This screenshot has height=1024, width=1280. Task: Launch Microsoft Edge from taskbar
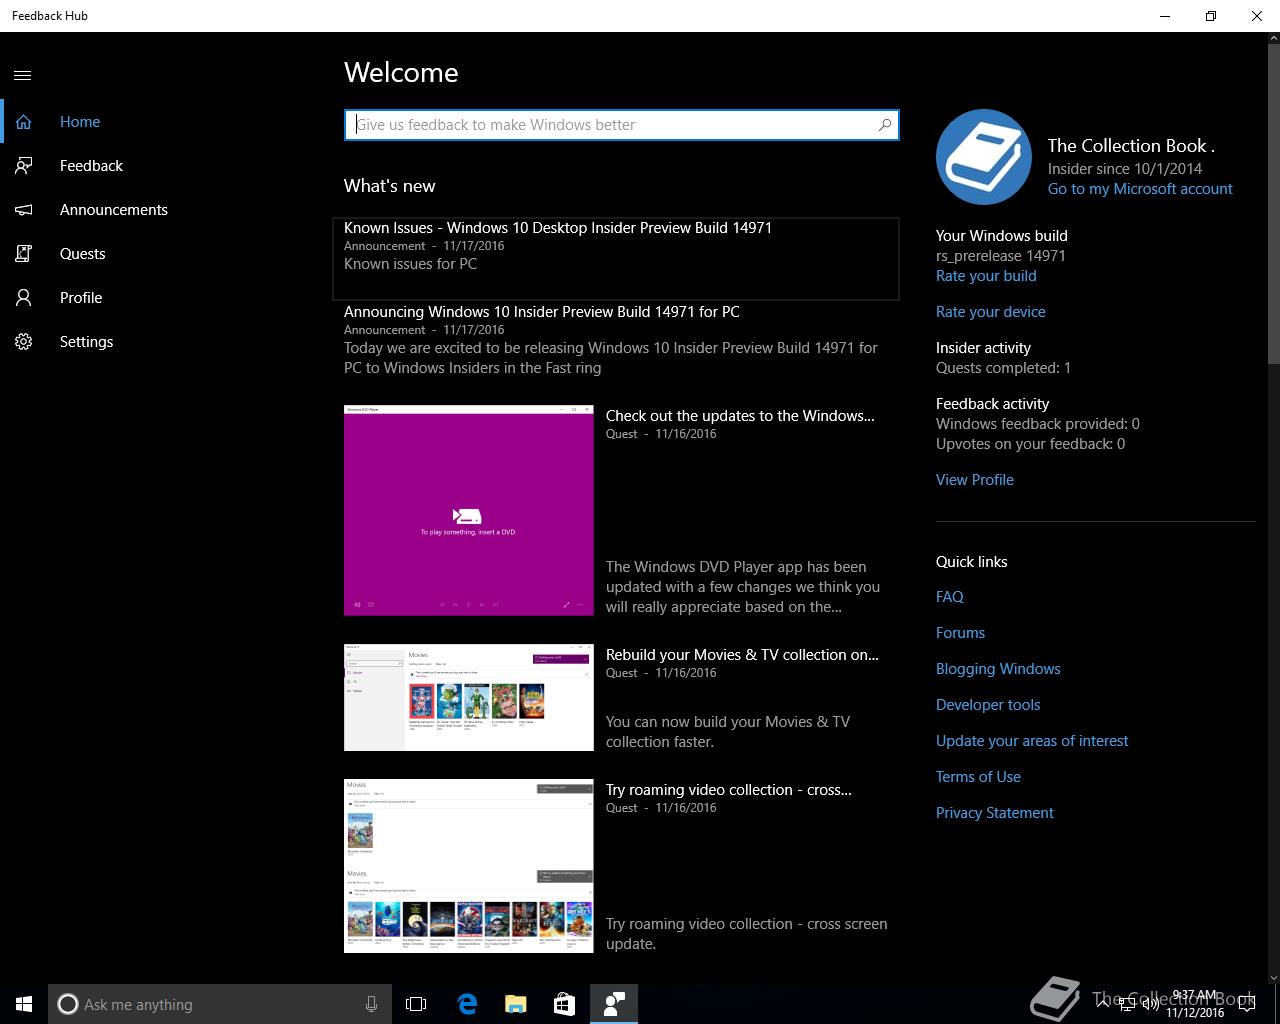click(466, 1004)
